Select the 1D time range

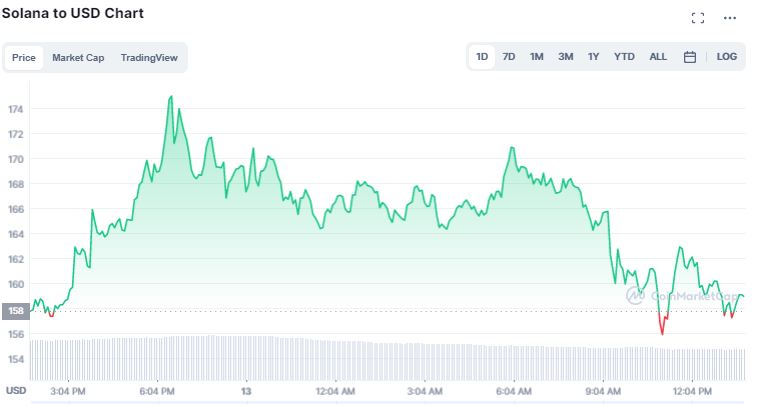[482, 57]
